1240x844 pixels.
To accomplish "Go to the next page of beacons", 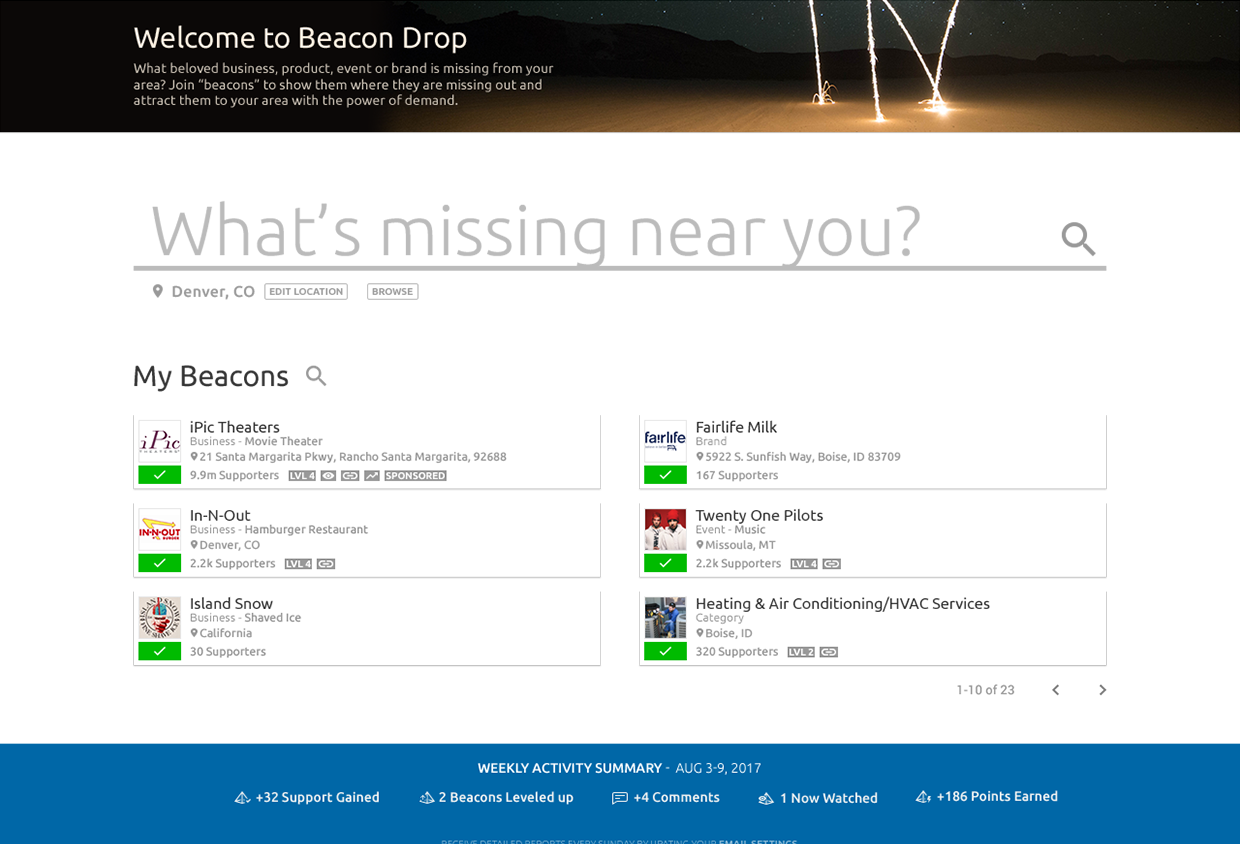I will (x=1102, y=689).
